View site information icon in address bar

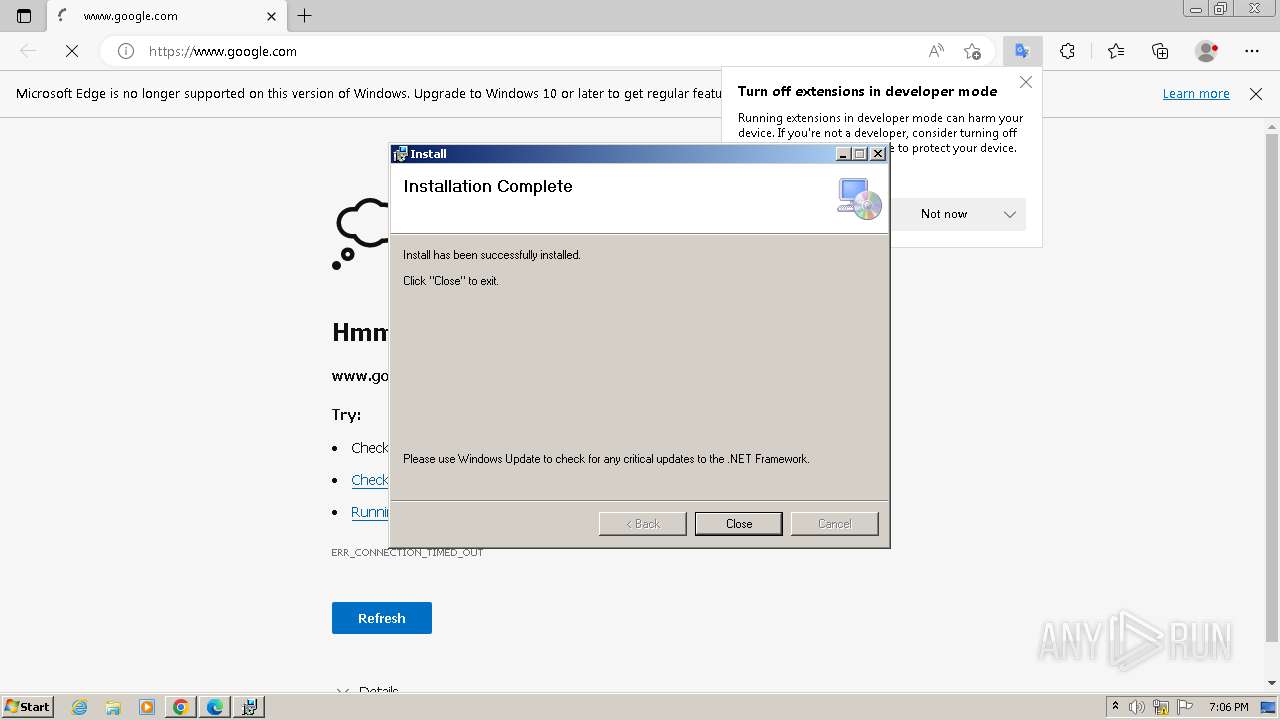pyautogui.click(x=126, y=51)
